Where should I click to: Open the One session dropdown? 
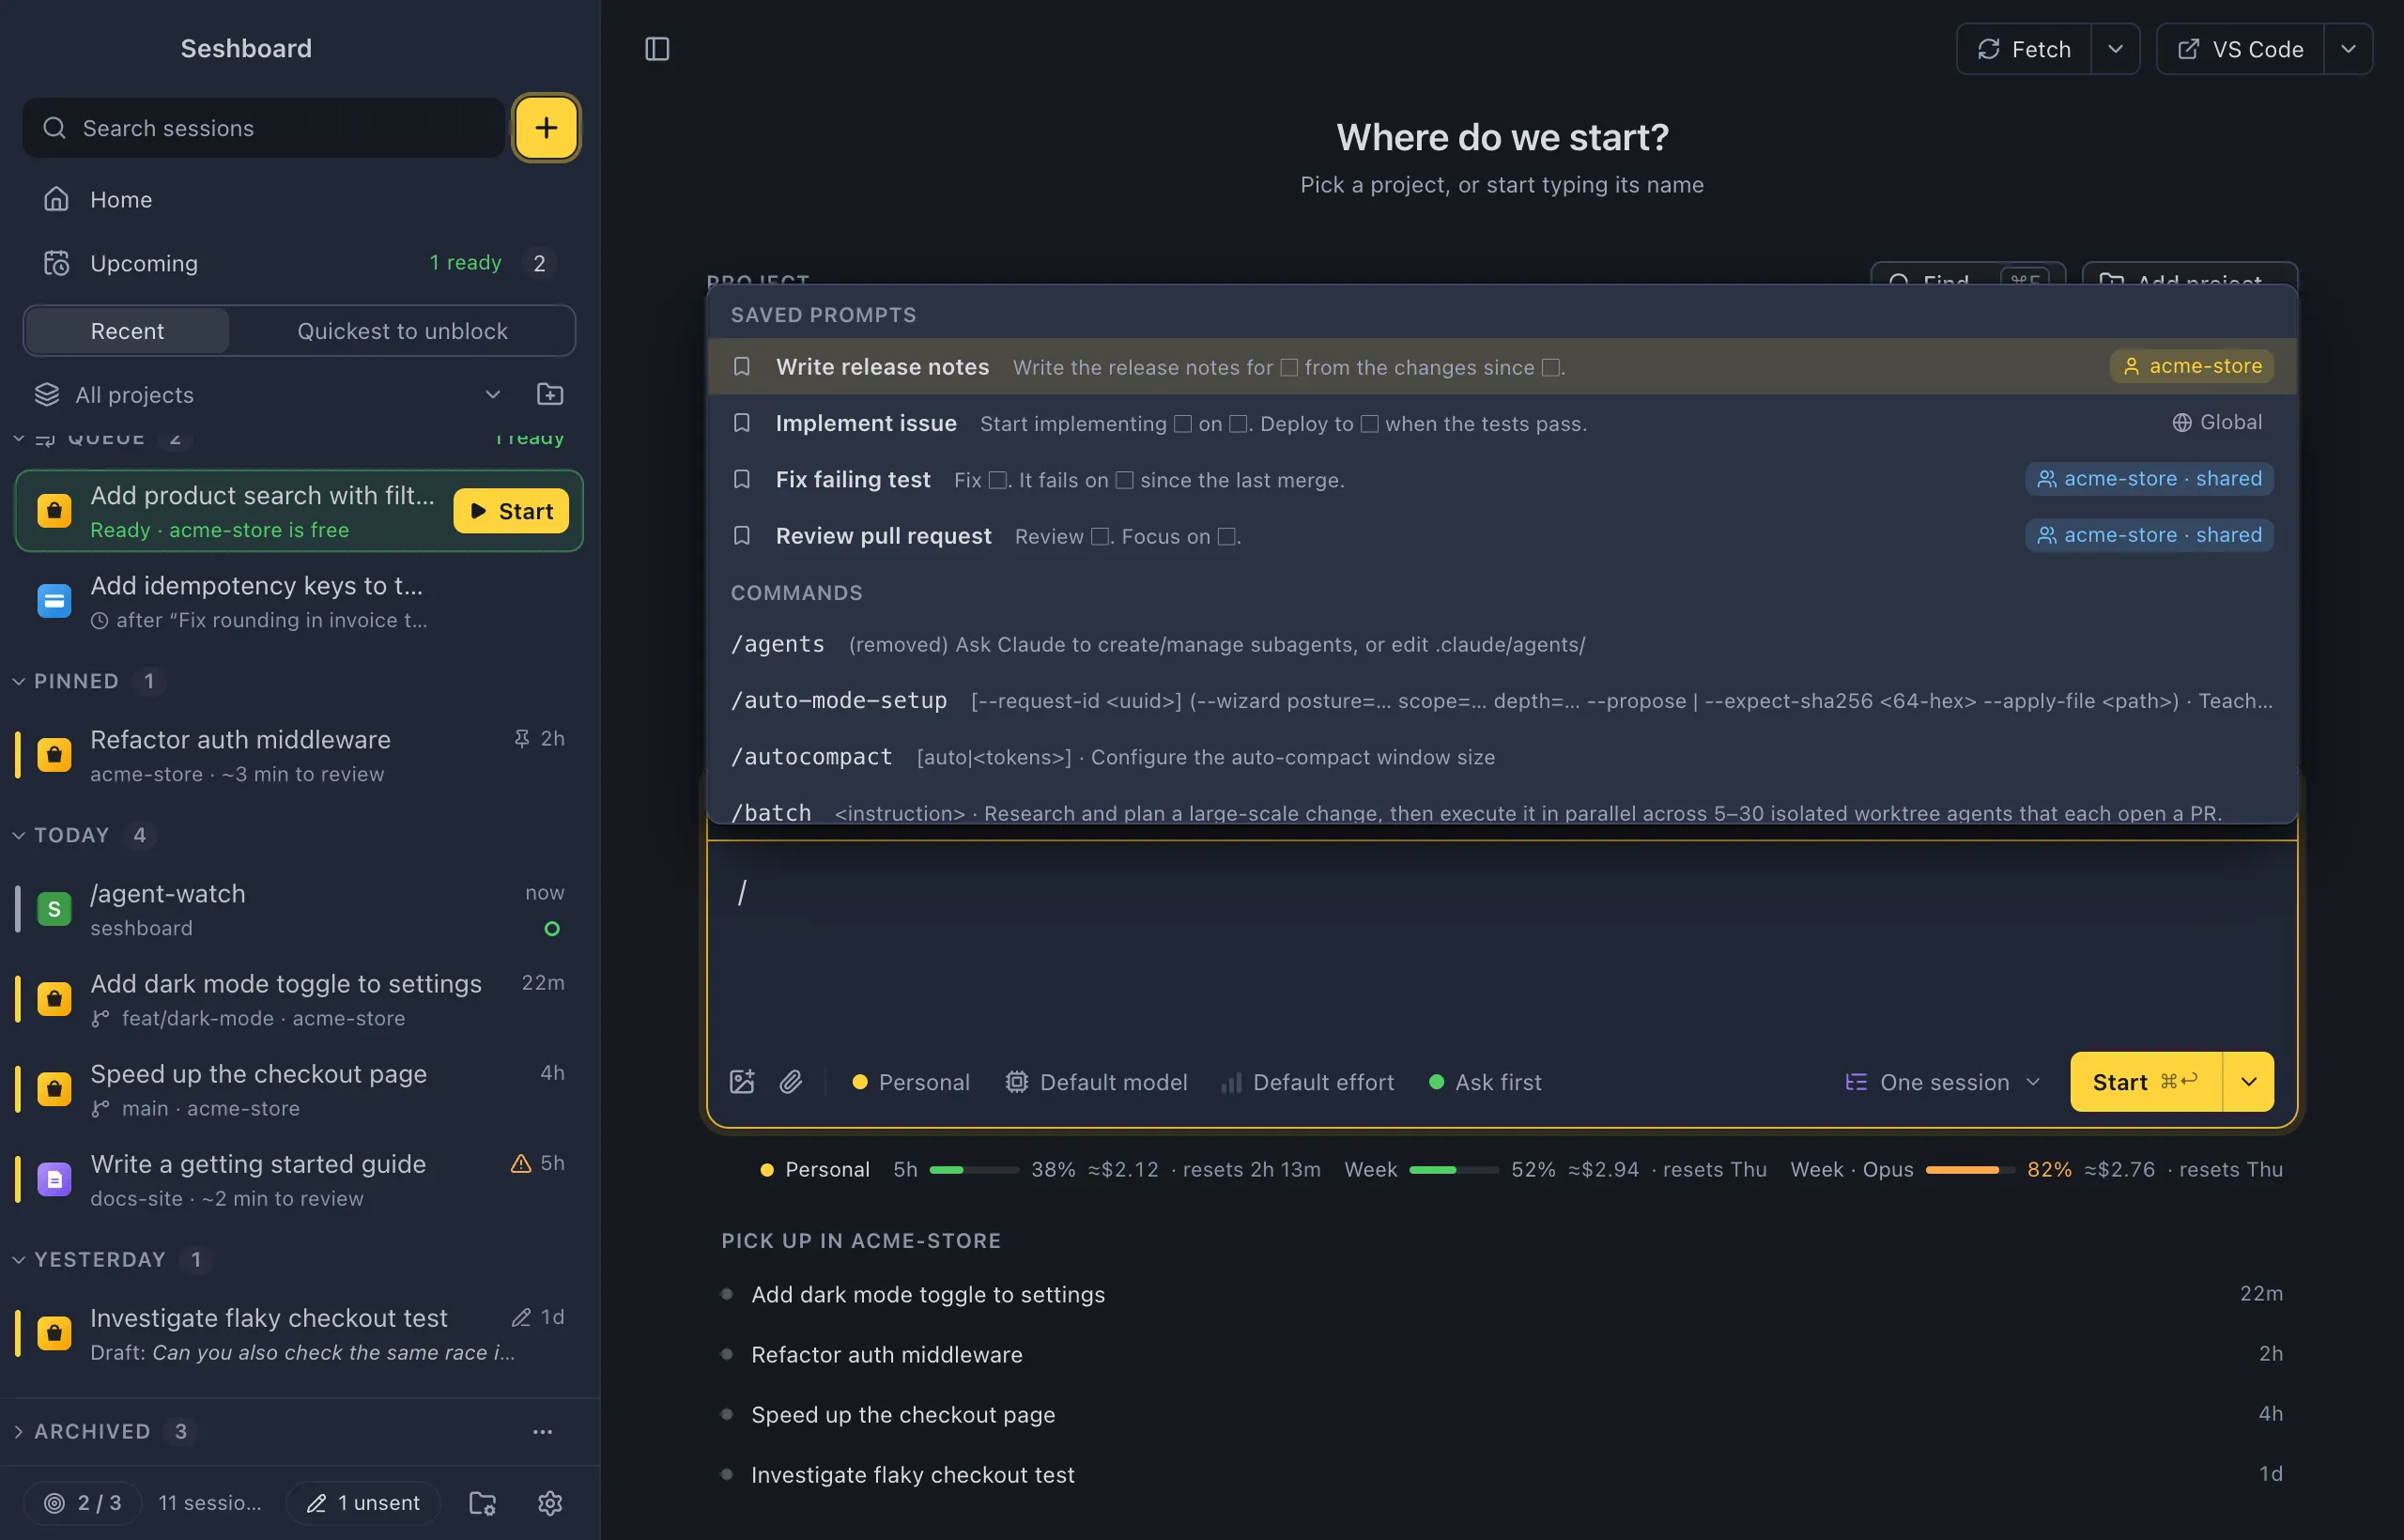pyautogui.click(x=1942, y=1082)
